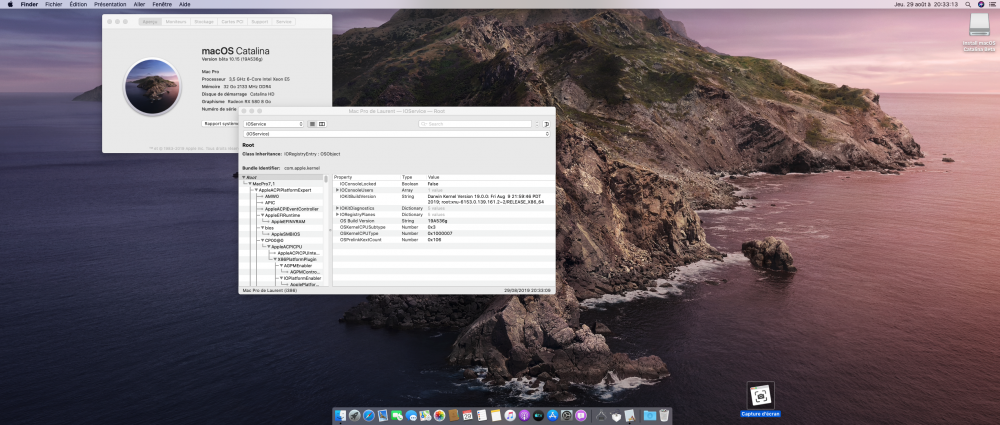
Task: Collapse the MacPro7,1 tree node
Action: [x=250, y=184]
